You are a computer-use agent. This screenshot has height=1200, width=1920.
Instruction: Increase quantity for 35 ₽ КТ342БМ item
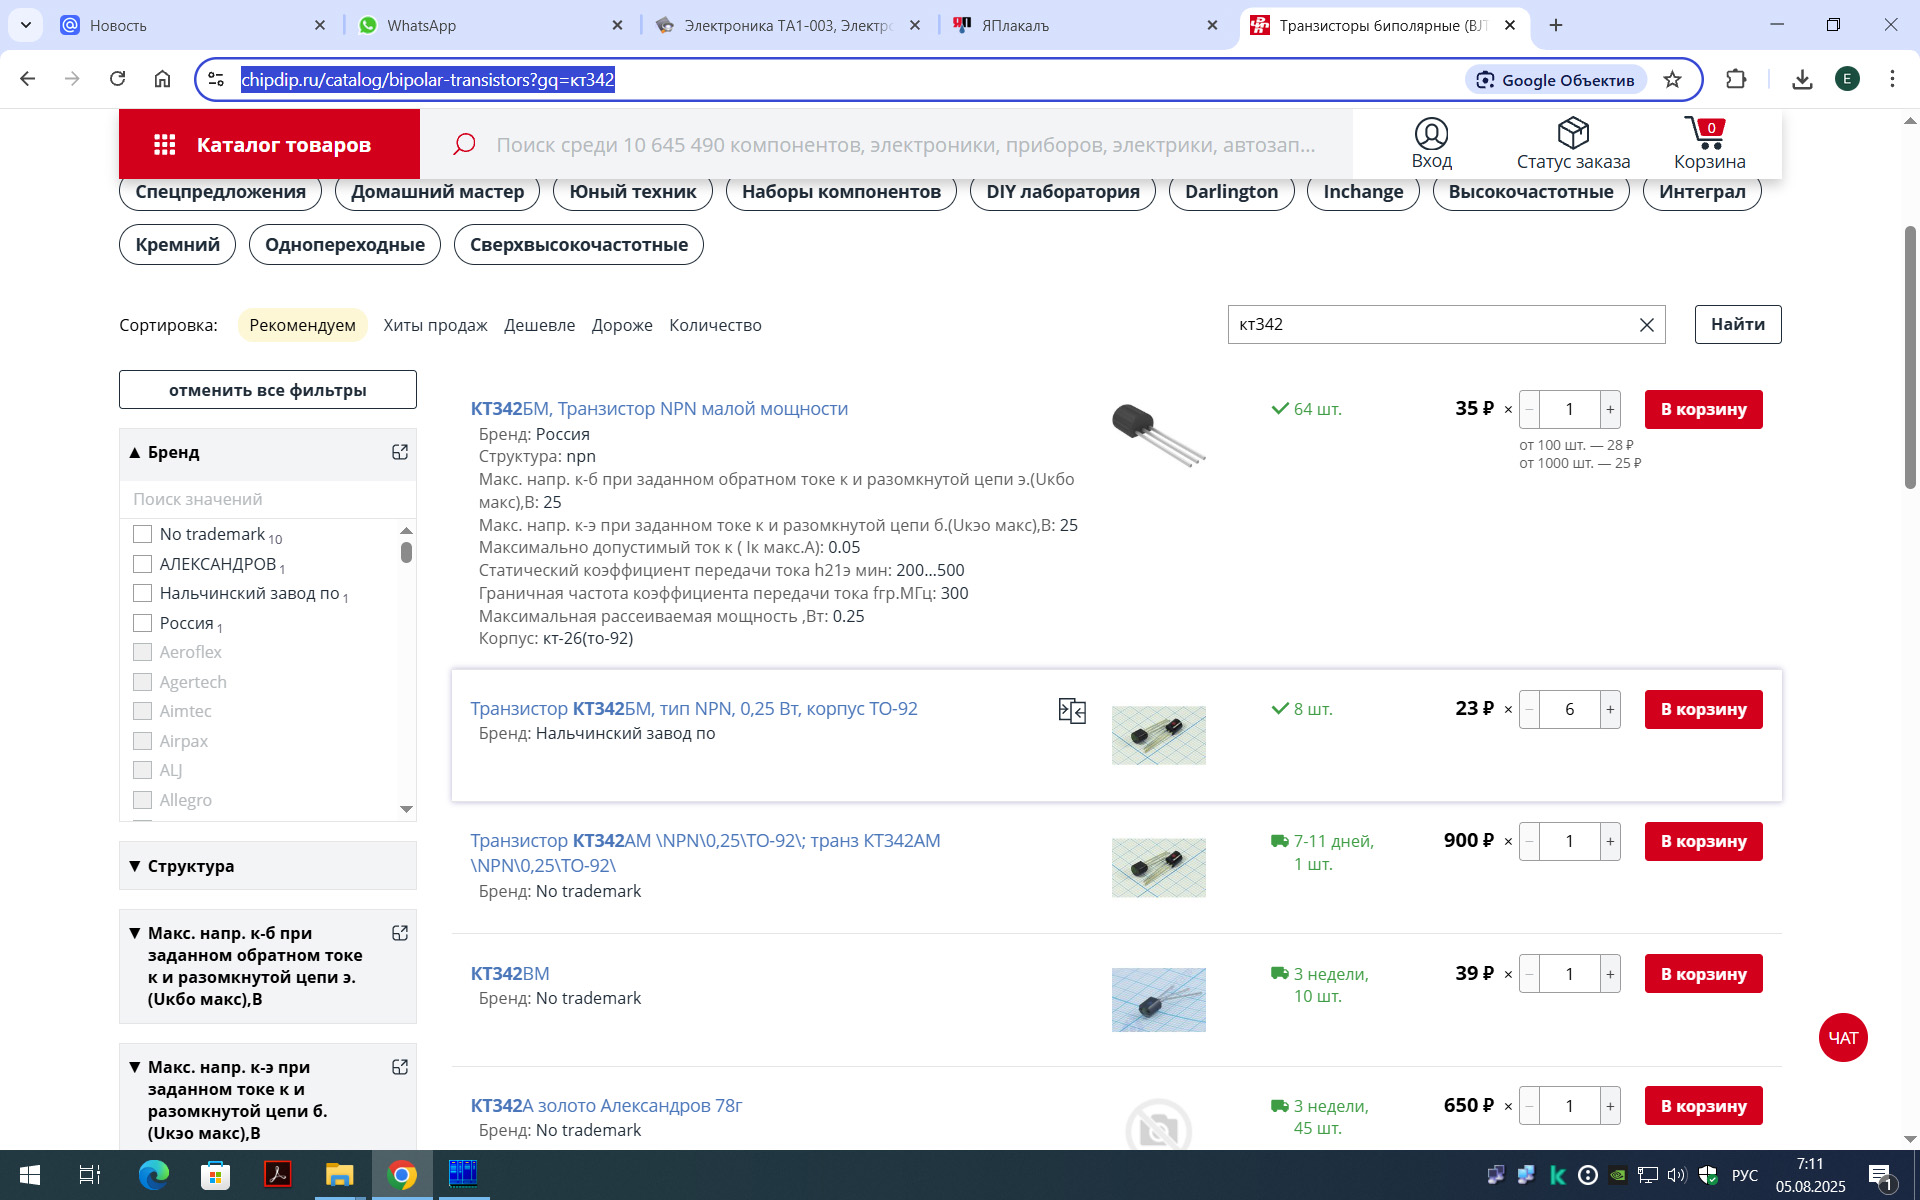(1610, 409)
